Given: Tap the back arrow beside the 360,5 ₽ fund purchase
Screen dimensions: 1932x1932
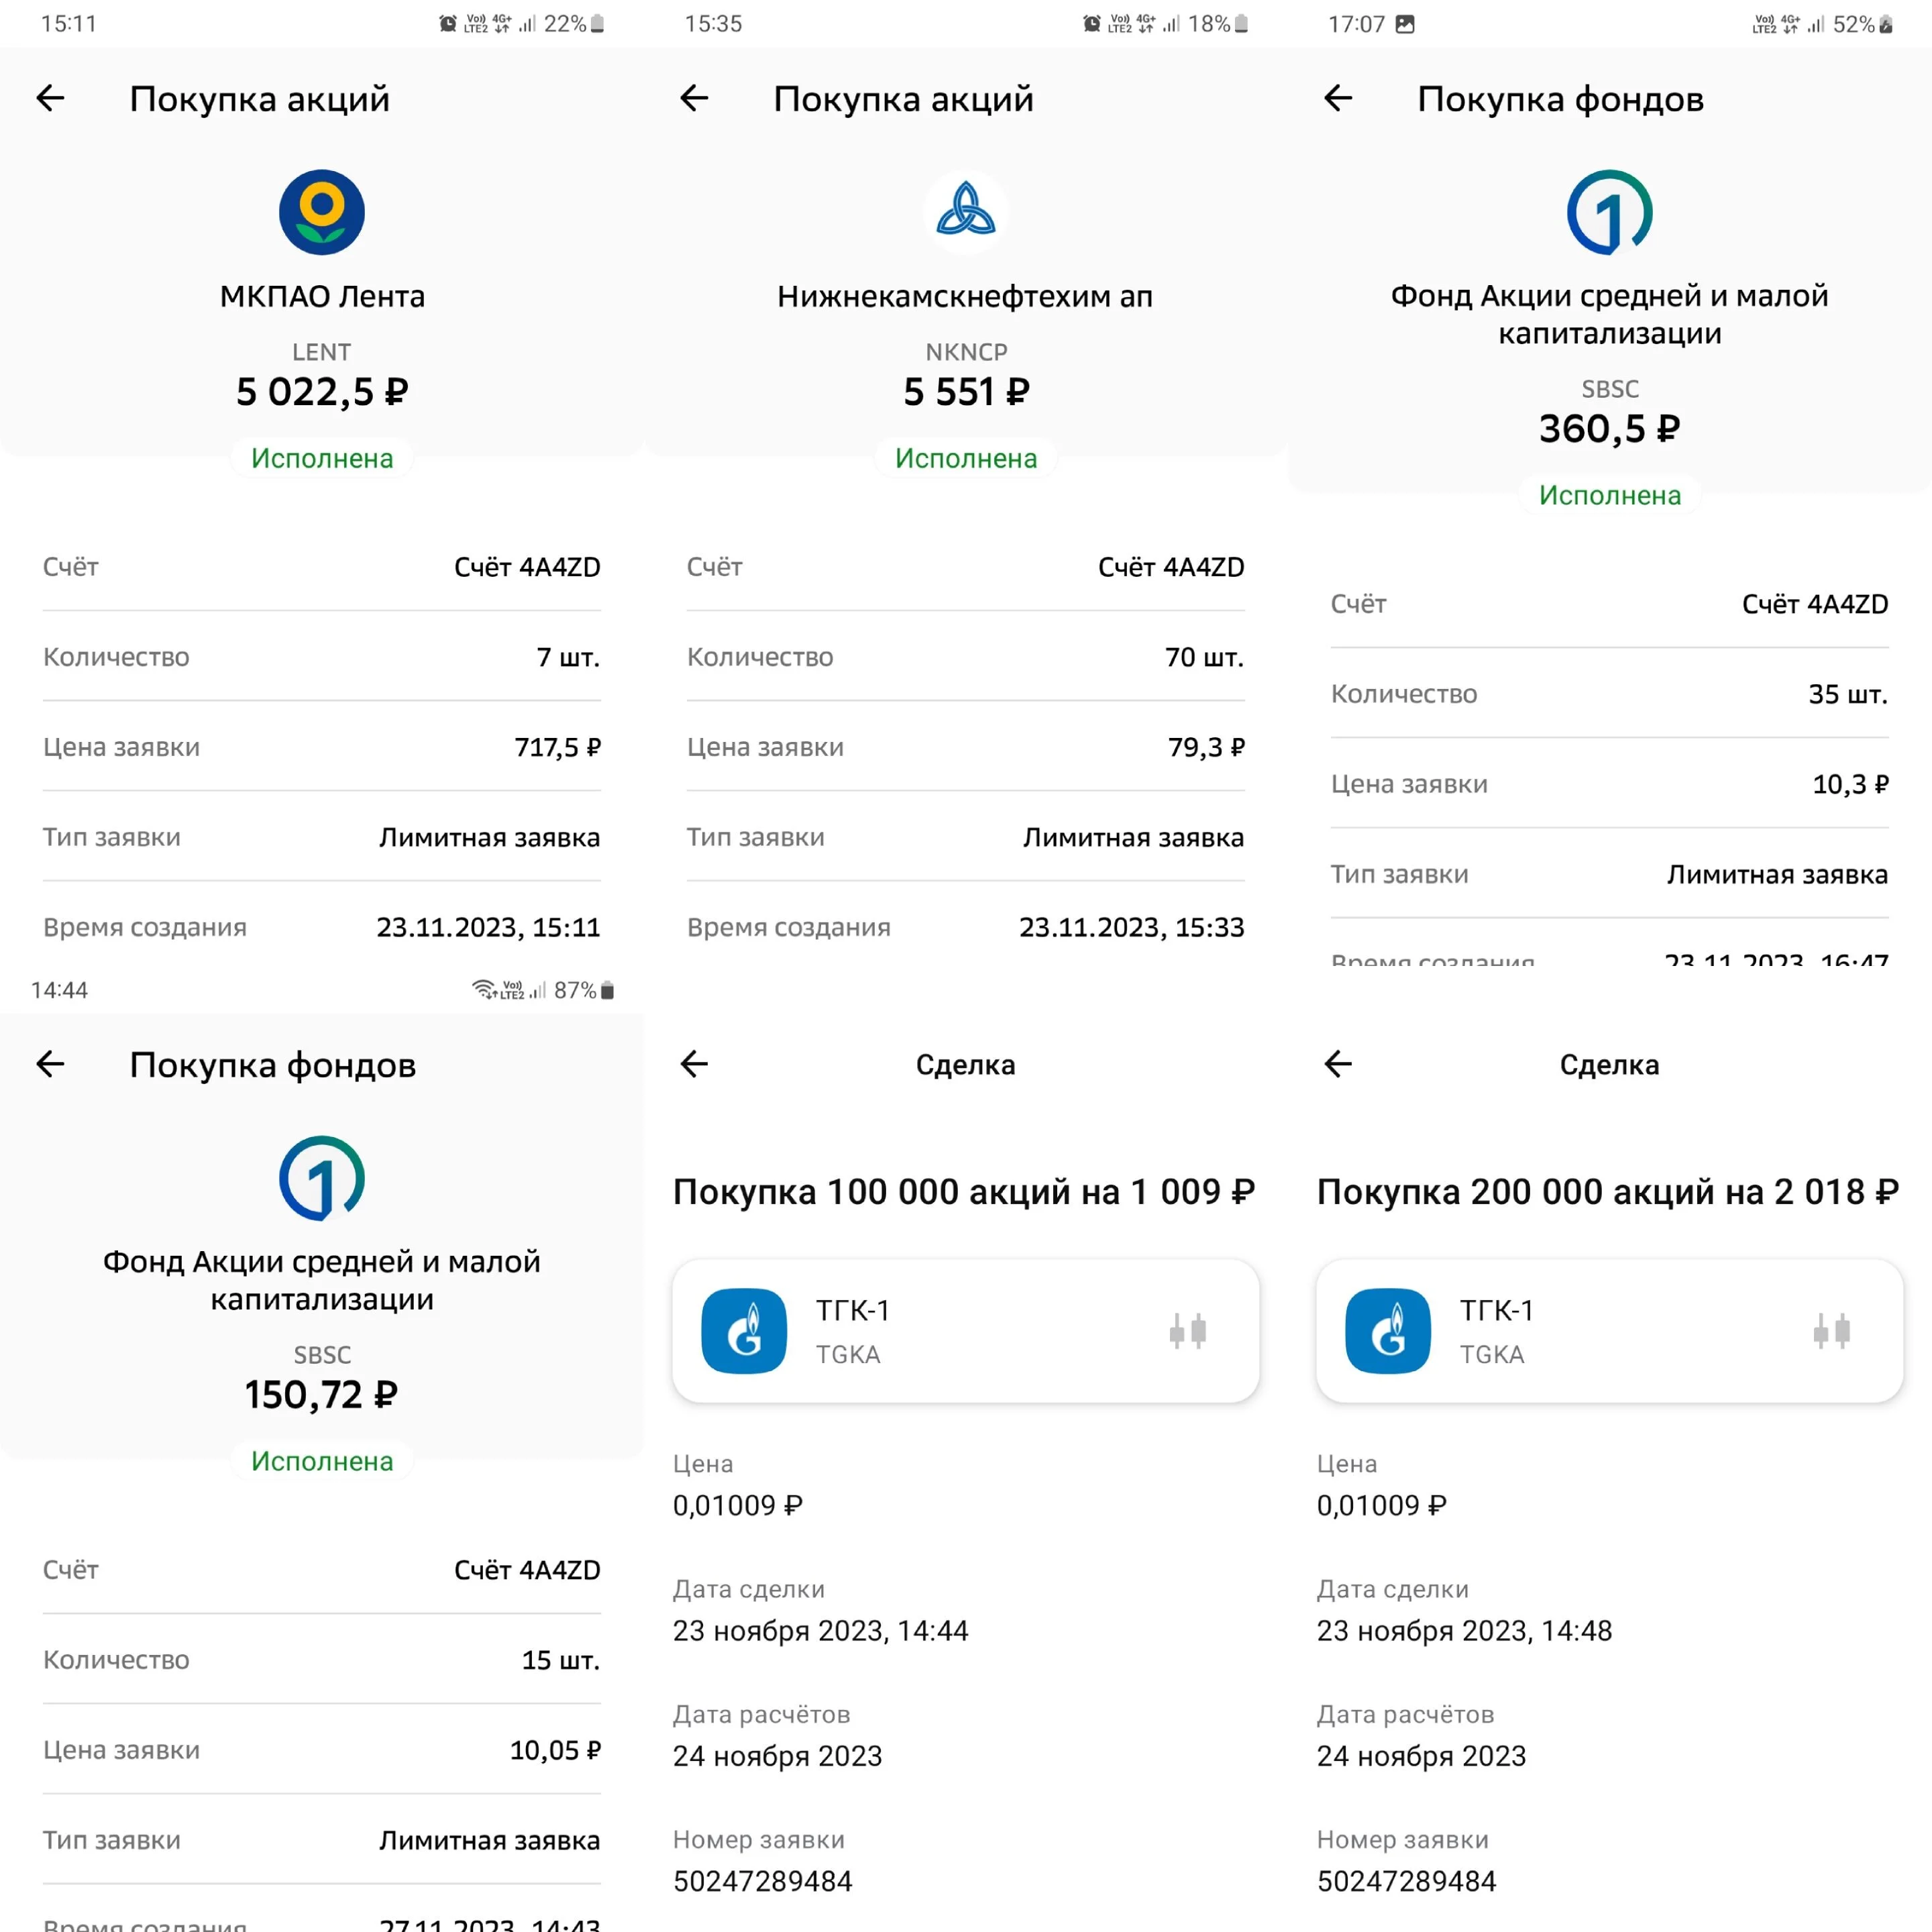Looking at the screenshot, I should pos(1338,98).
